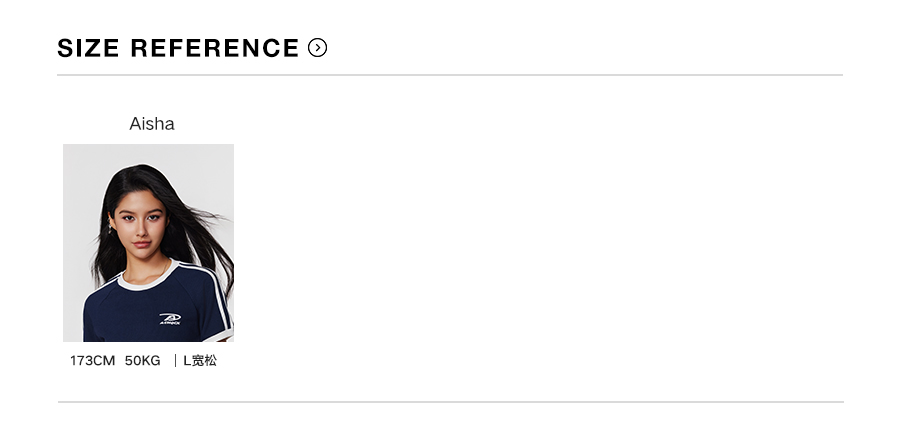Open the SIZE REFERENCE heading
The height and width of the screenshot is (427, 900).
pyautogui.click(x=178, y=48)
